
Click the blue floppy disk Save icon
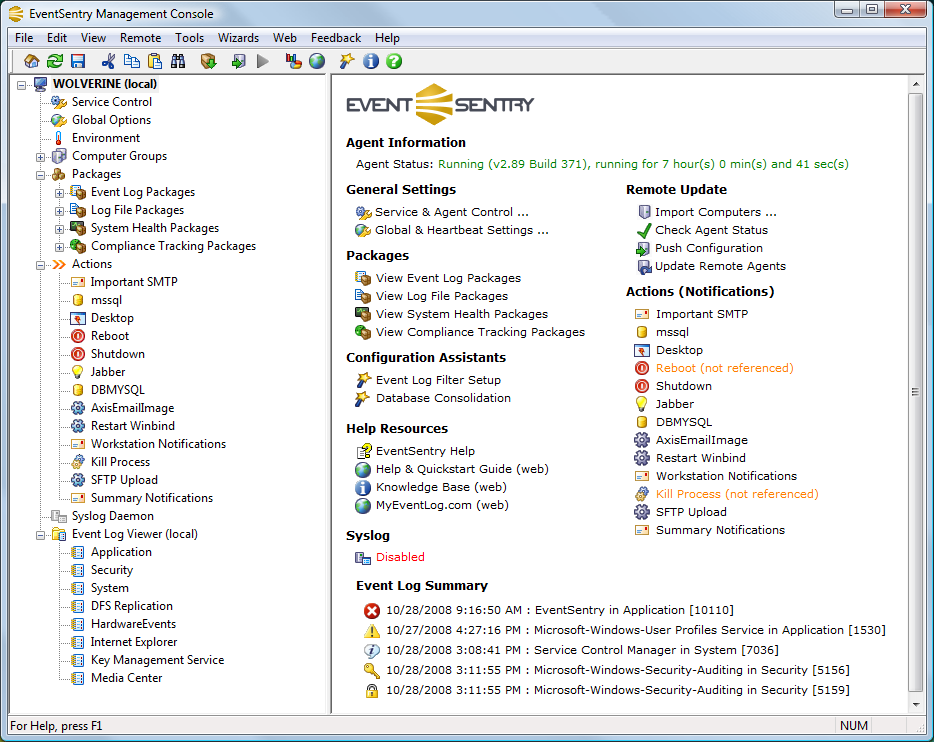tap(78, 61)
